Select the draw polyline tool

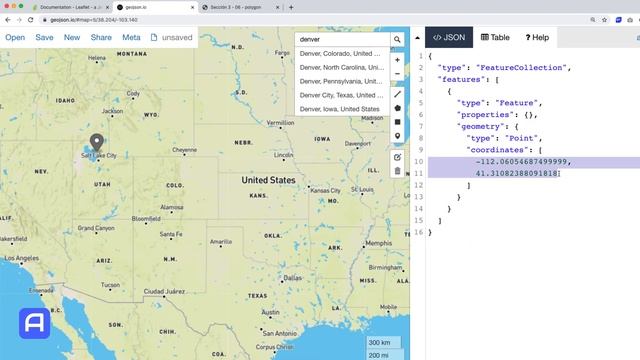(397, 94)
